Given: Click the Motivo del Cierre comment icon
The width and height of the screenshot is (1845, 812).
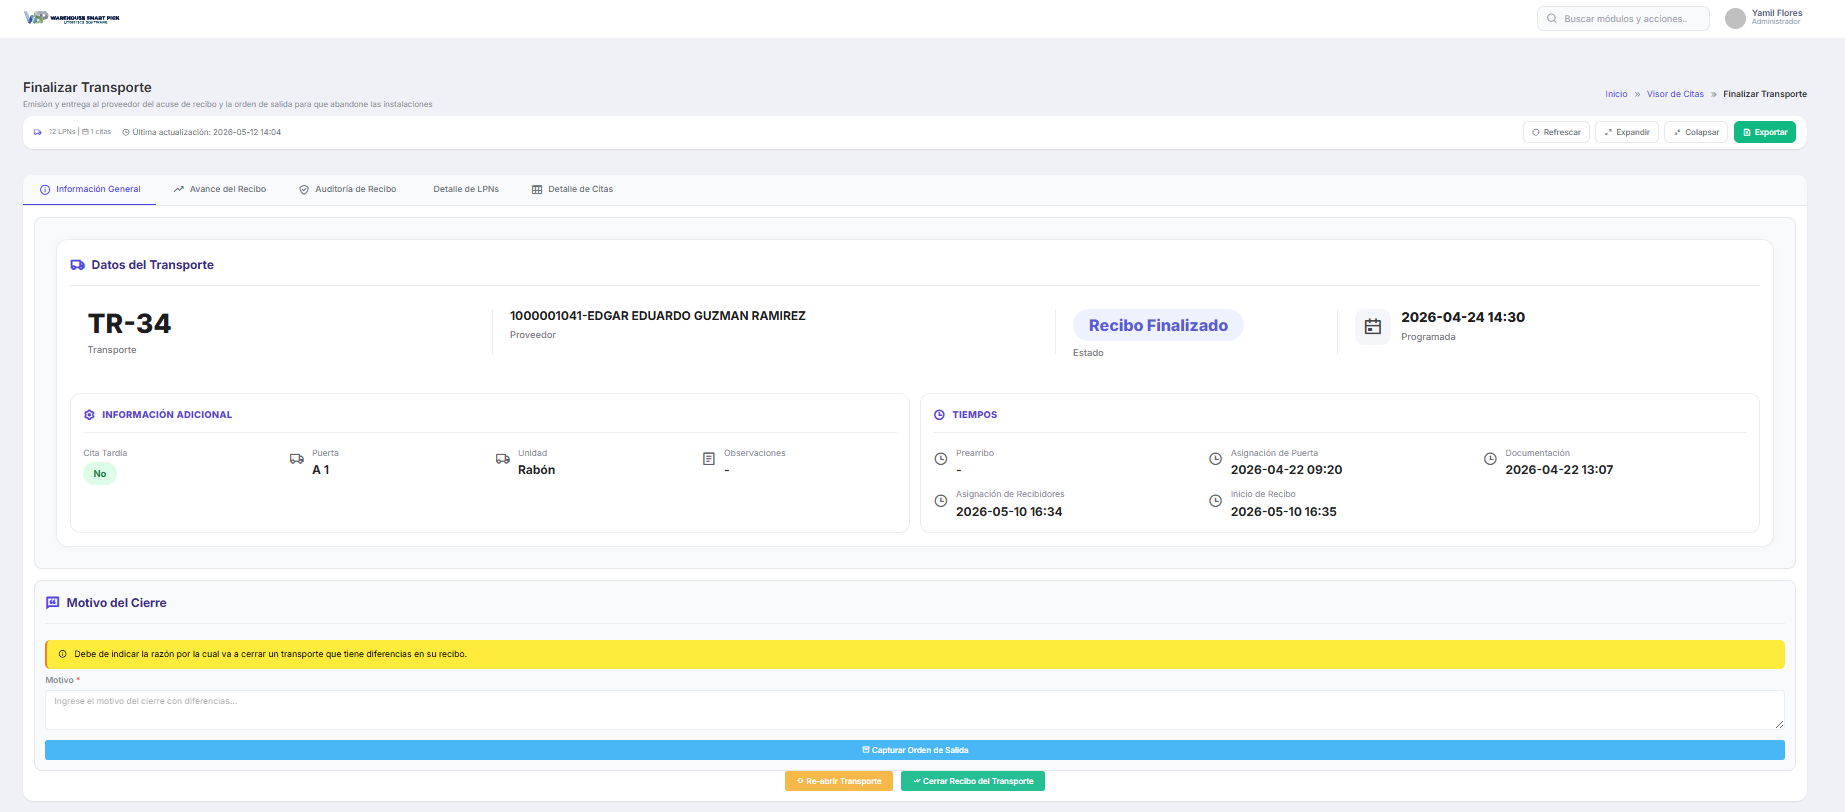Looking at the screenshot, I should [53, 603].
